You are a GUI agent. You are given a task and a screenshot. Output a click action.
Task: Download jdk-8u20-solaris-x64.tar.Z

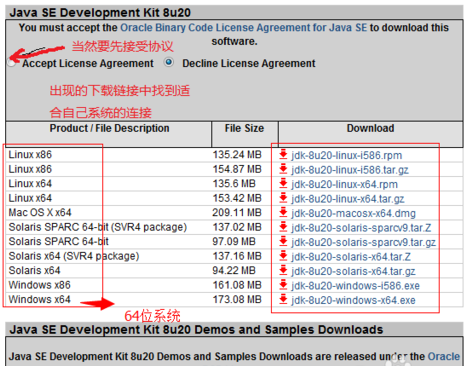tap(351, 257)
